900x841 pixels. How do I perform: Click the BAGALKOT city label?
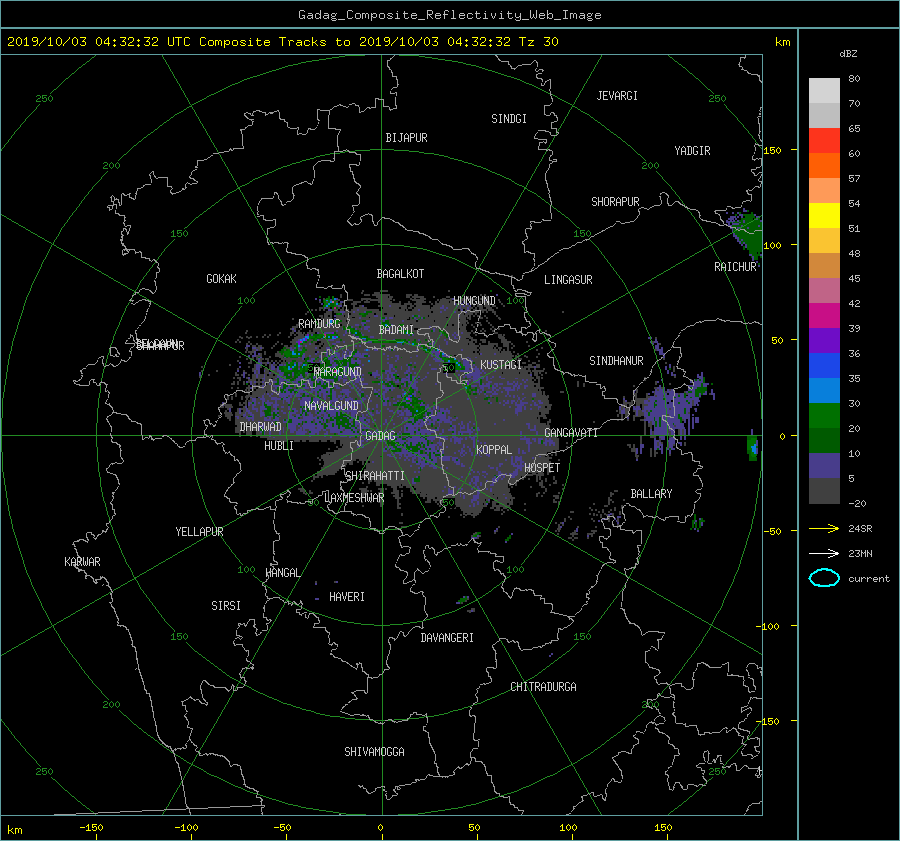400,274
